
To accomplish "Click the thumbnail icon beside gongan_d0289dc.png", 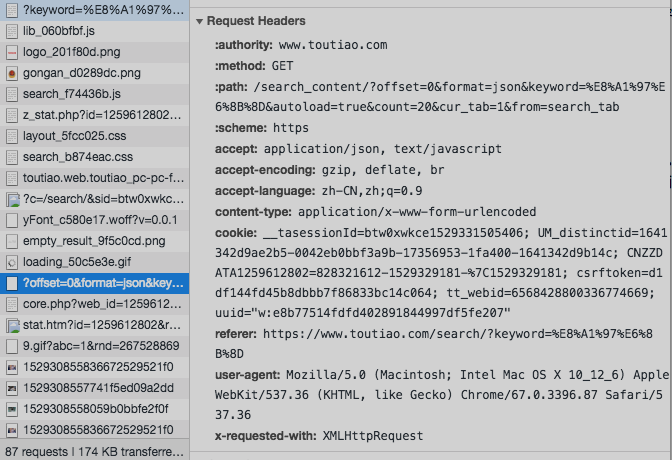I will (12, 73).
